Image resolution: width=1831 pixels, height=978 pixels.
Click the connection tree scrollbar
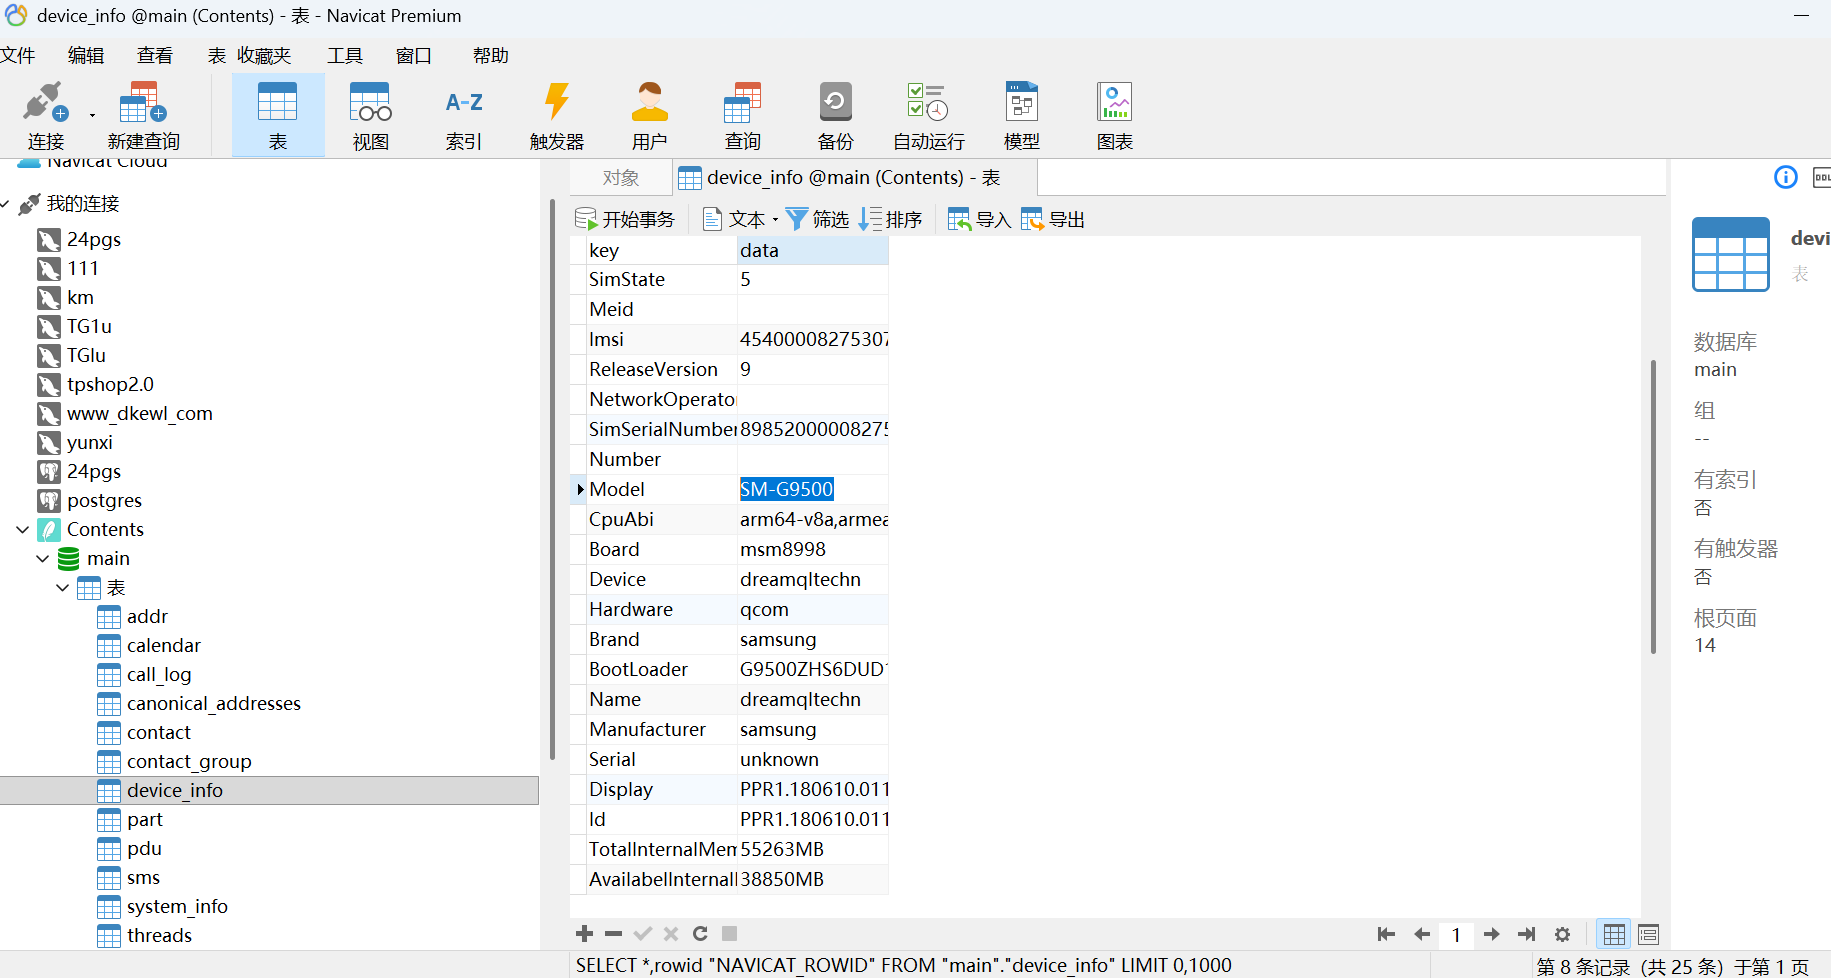pyautogui.click(x=552, y=480)
